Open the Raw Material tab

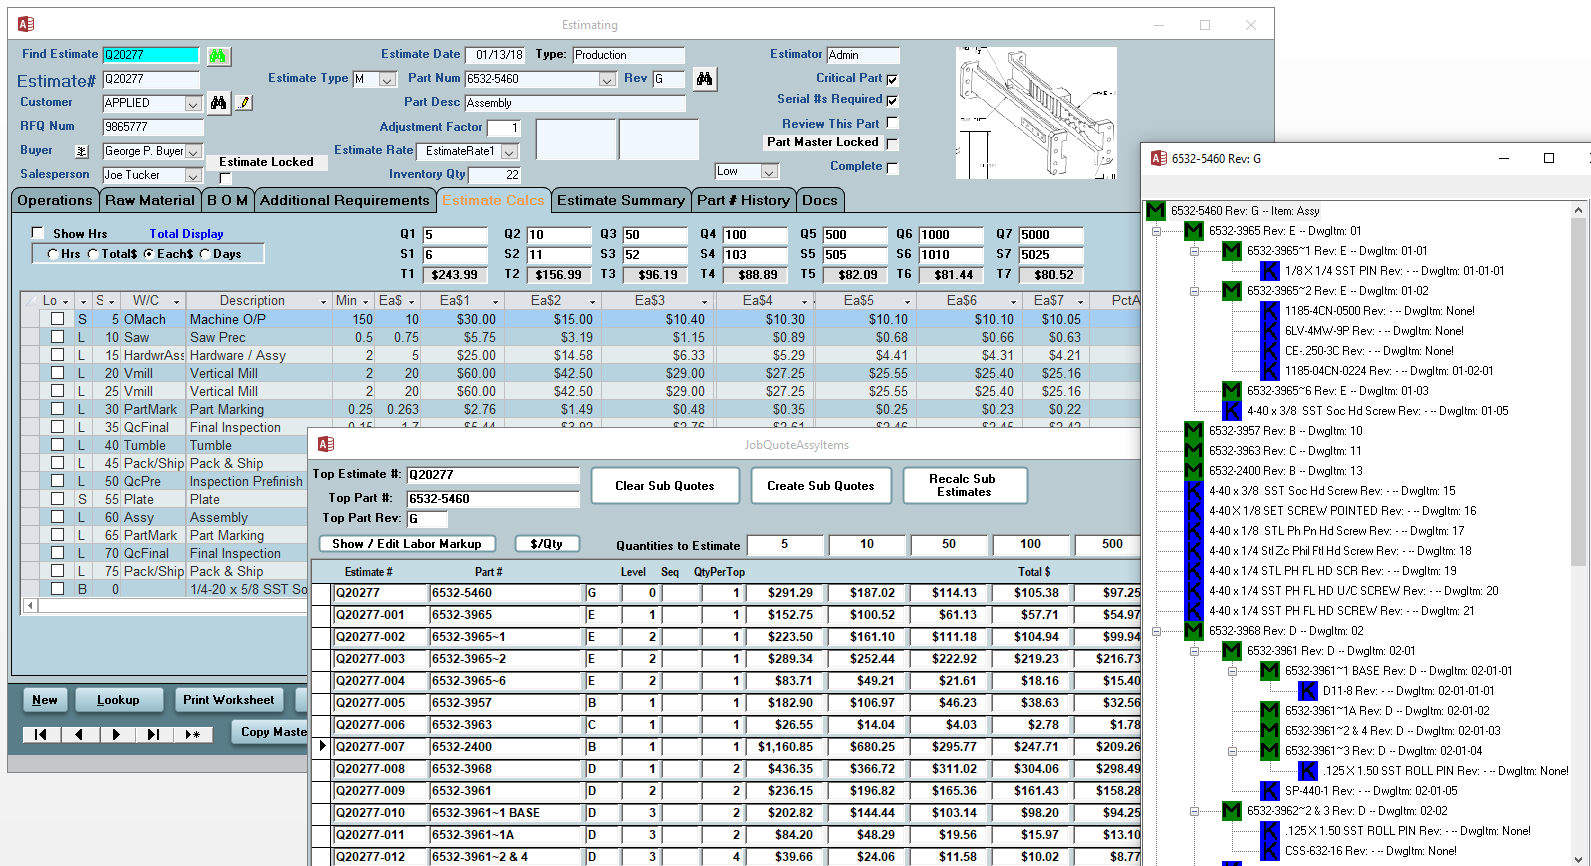coord(150,200)
